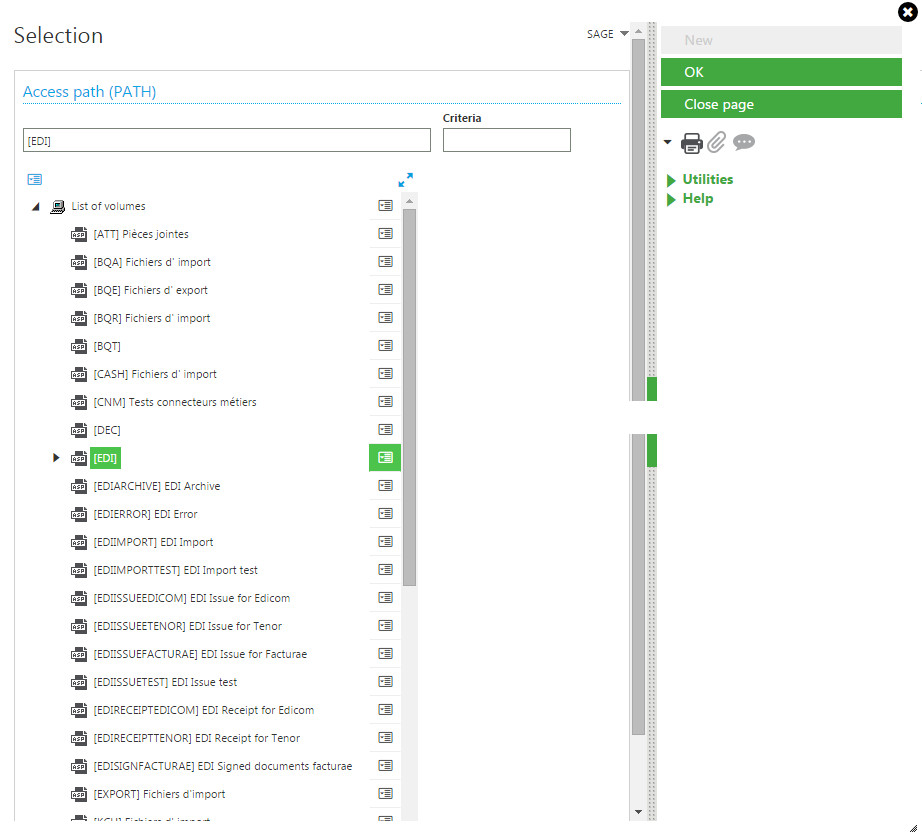Image resolution: width=922 pixels, height=836 pixels.
Task: Expand the Utilities menu
Action: [707, 180]
